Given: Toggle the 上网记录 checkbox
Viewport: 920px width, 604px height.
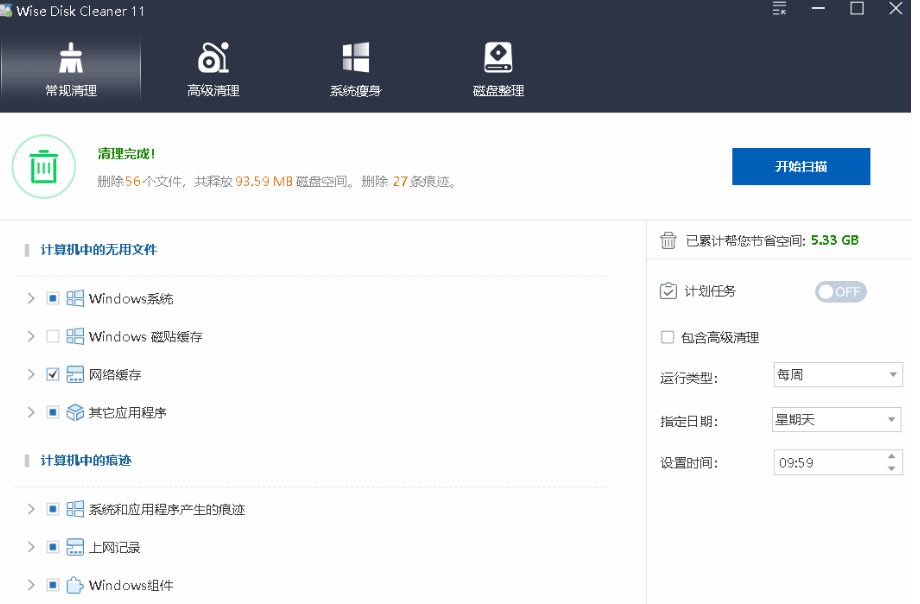Looking at the screenshot, I should pyautogui.click(x=53, y=547).
